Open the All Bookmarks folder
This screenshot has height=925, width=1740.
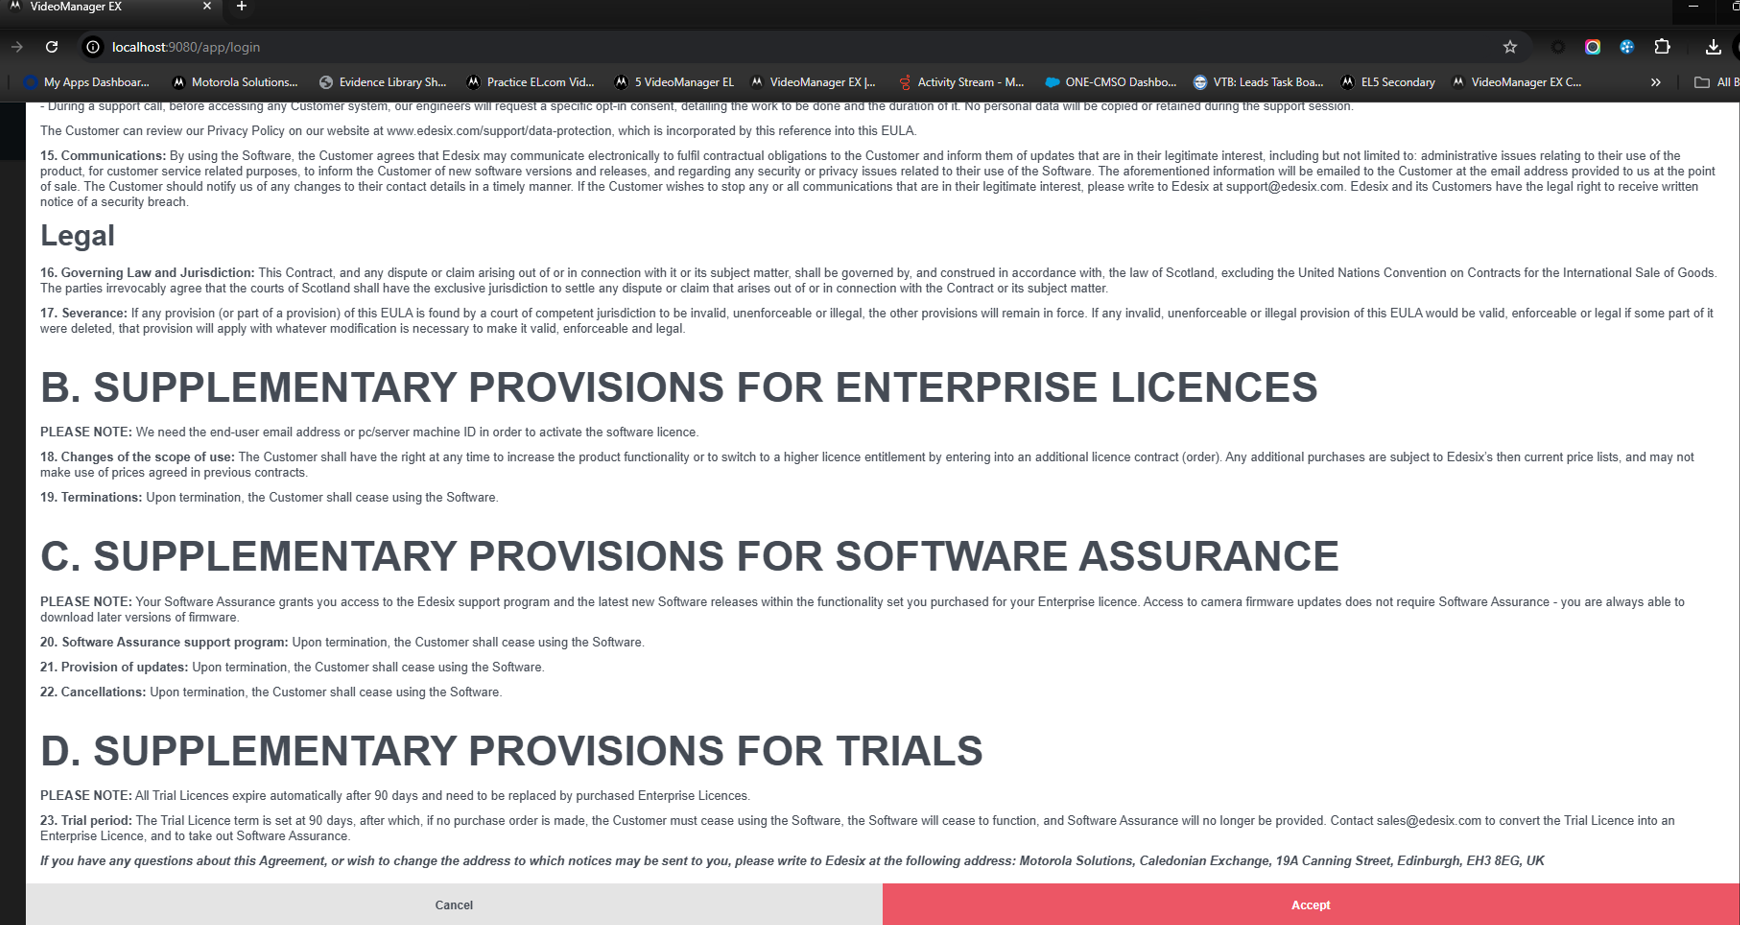coord(1716,82)
